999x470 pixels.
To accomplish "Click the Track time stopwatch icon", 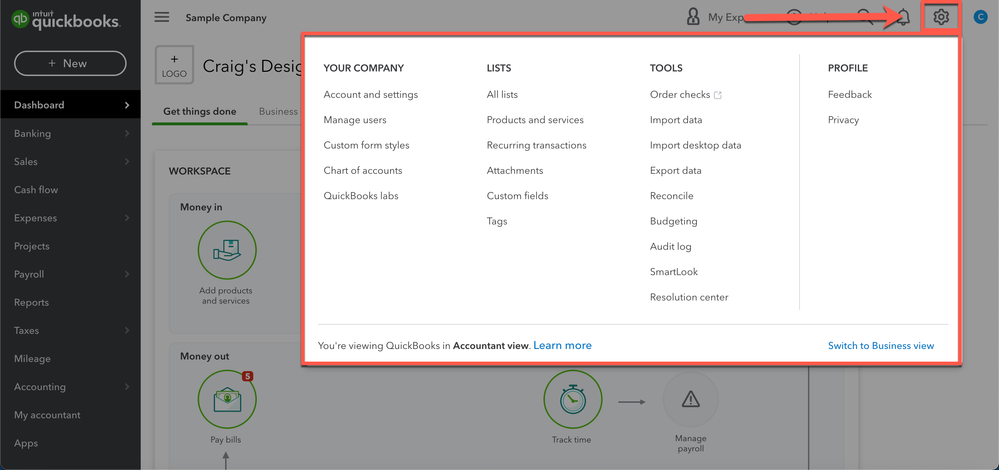I will tap(572, 399).
